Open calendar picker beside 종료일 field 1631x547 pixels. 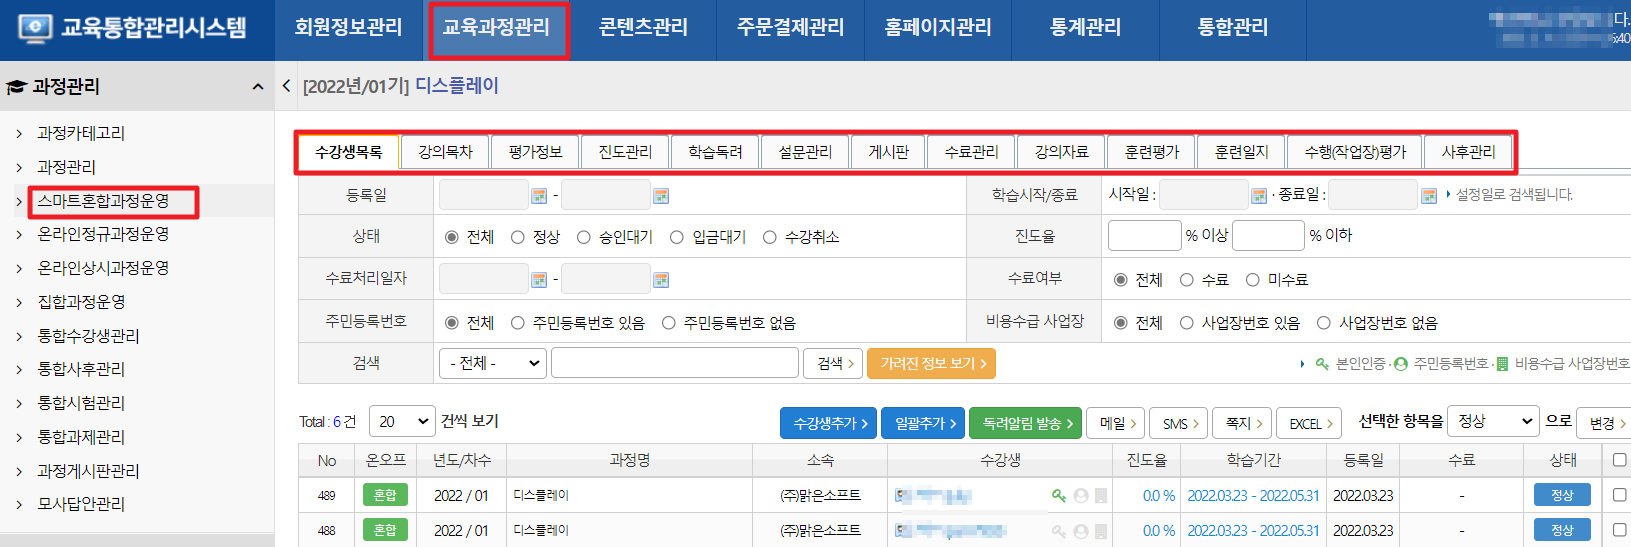pyautogui.click(x=1429, y=195)
